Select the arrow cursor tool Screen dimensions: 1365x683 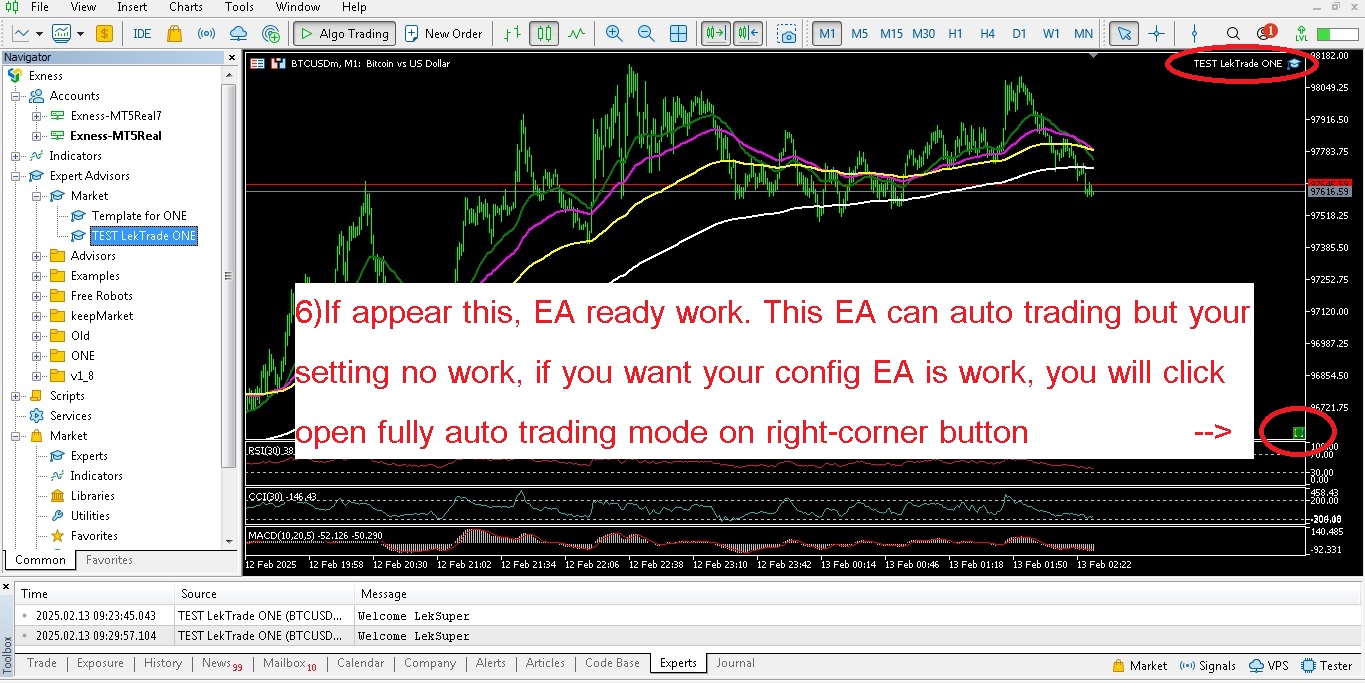pyautogui.click(x=1124, y=33)
